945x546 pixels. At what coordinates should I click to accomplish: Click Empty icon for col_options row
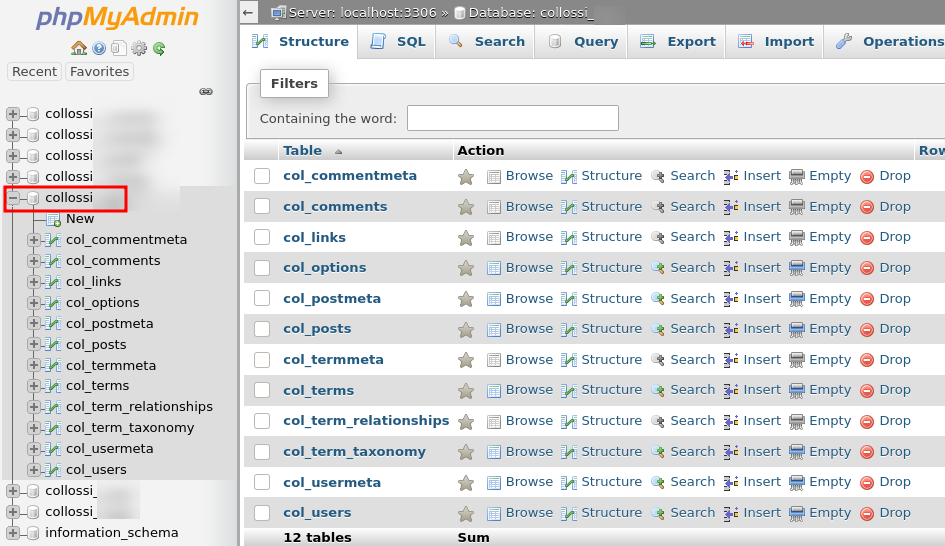point(797,268)
